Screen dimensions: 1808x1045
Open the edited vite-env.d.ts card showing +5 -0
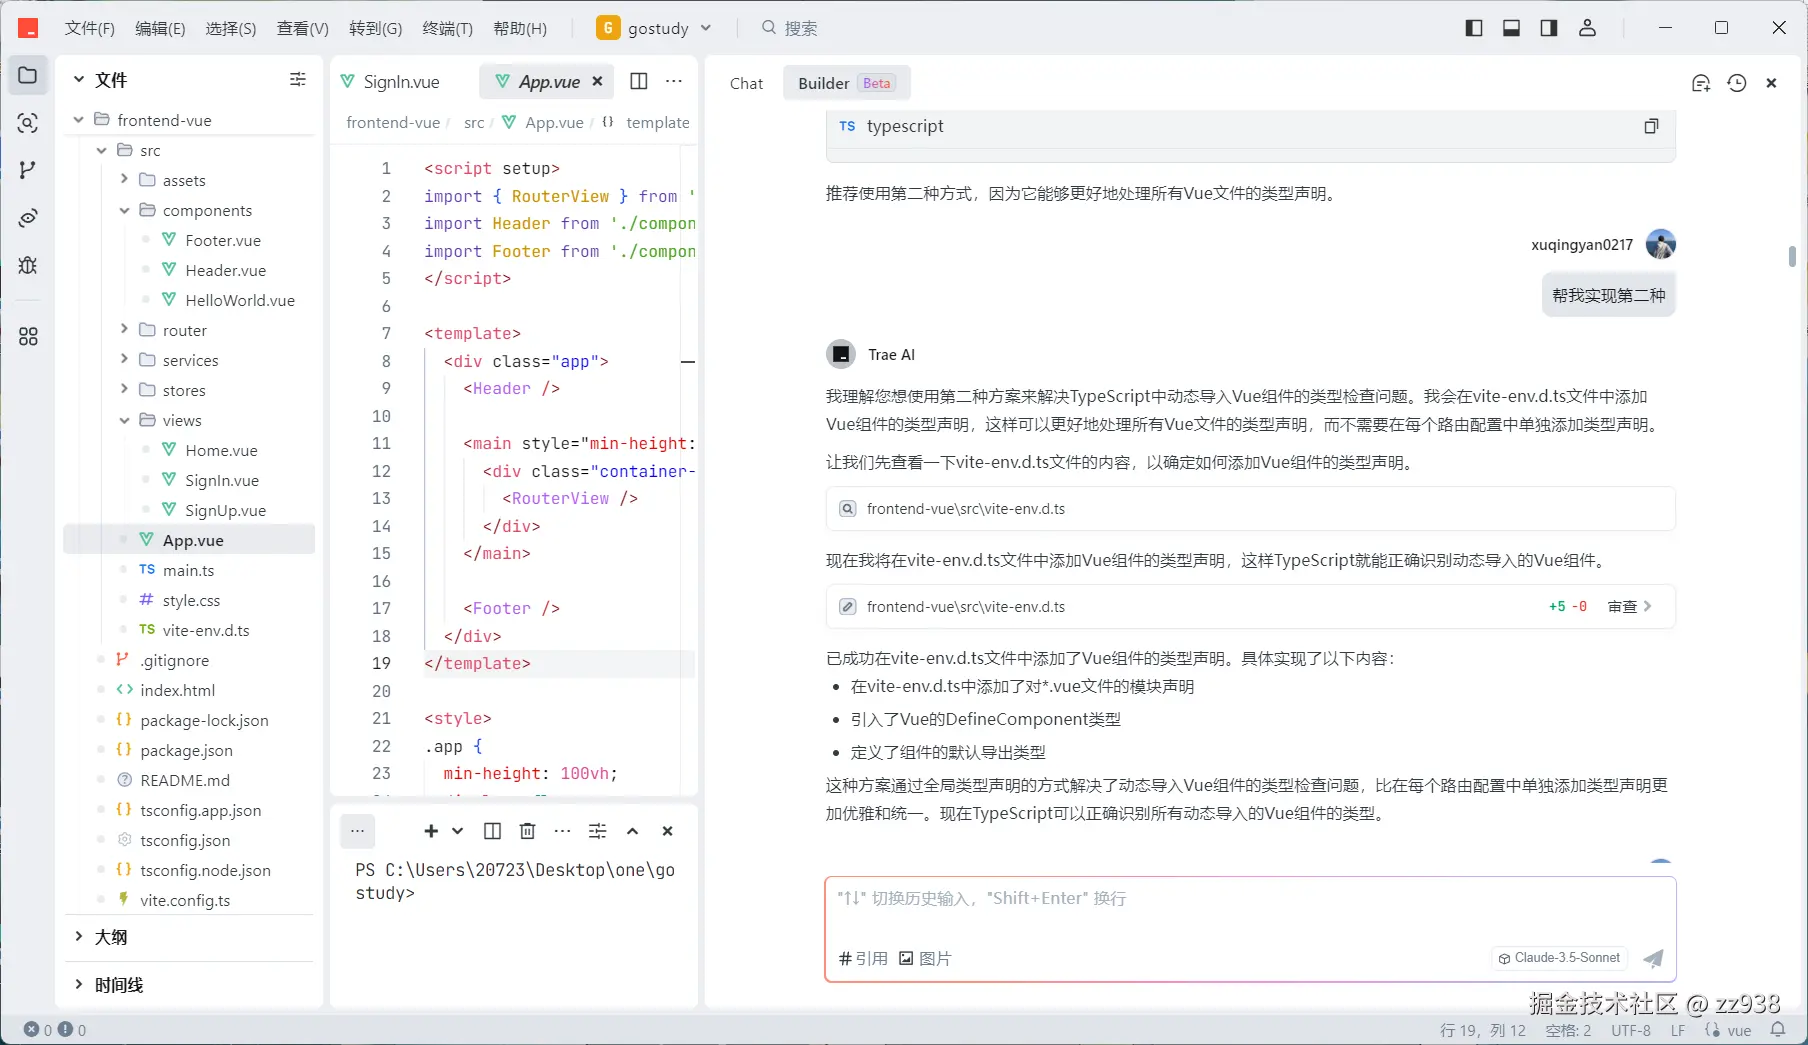point(1250,606)
